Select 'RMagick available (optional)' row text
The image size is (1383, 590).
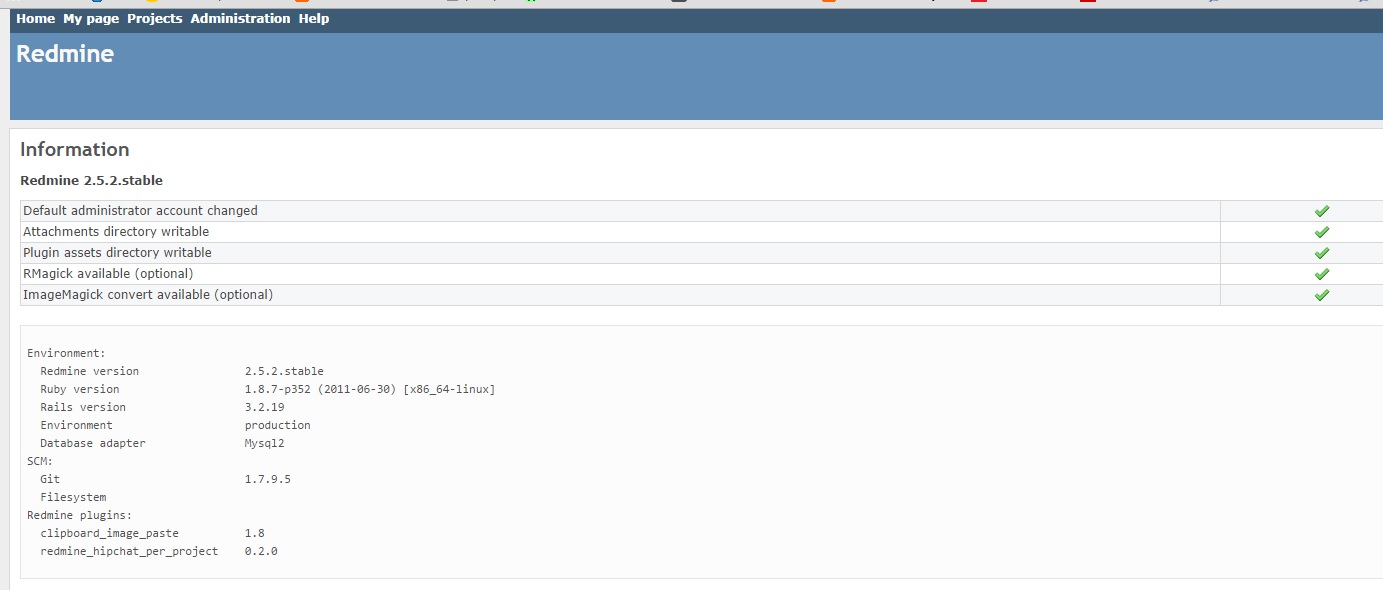coord(108,274)
